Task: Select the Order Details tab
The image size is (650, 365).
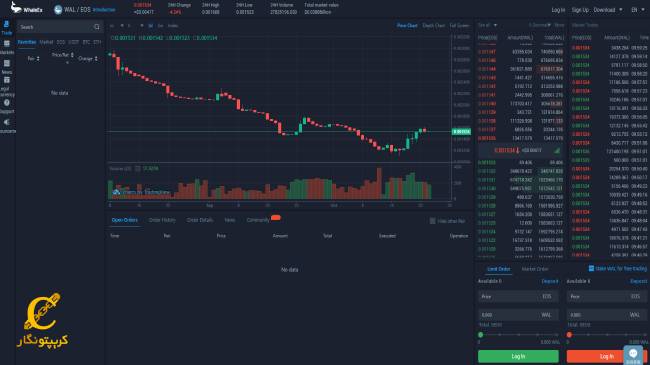Action: click(x=200, y=220)
